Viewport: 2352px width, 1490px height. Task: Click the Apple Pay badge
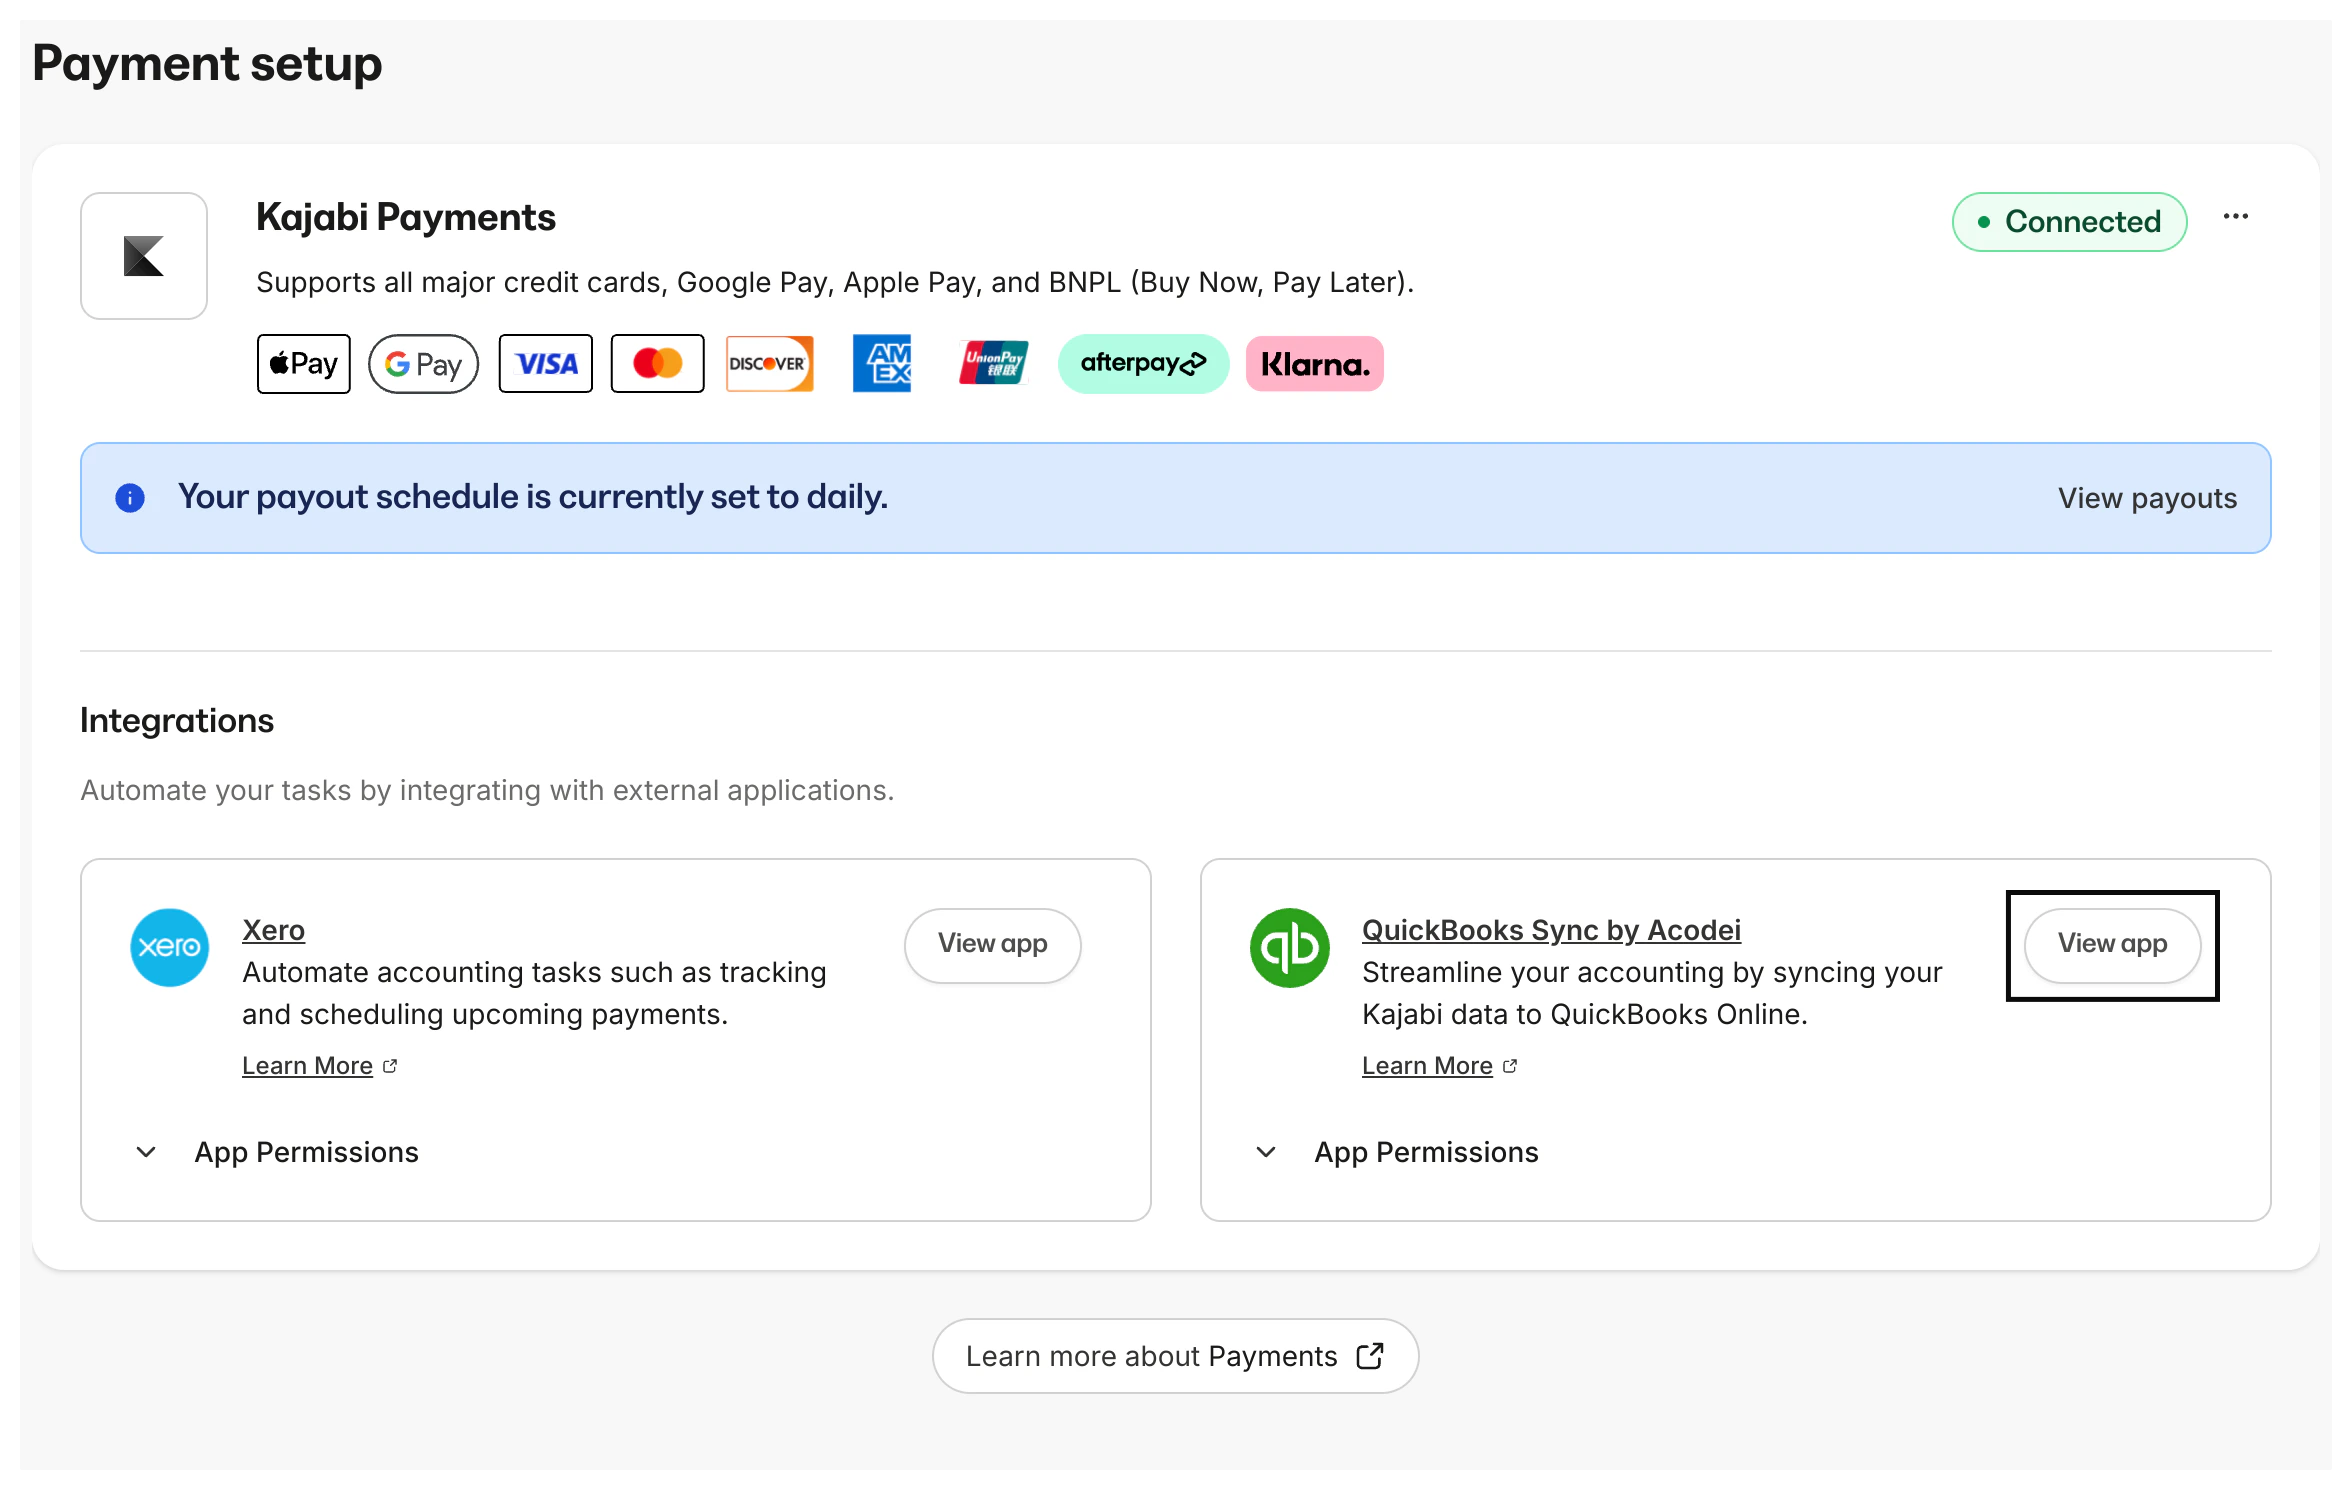pyautogui.click(x=304, y=364)
